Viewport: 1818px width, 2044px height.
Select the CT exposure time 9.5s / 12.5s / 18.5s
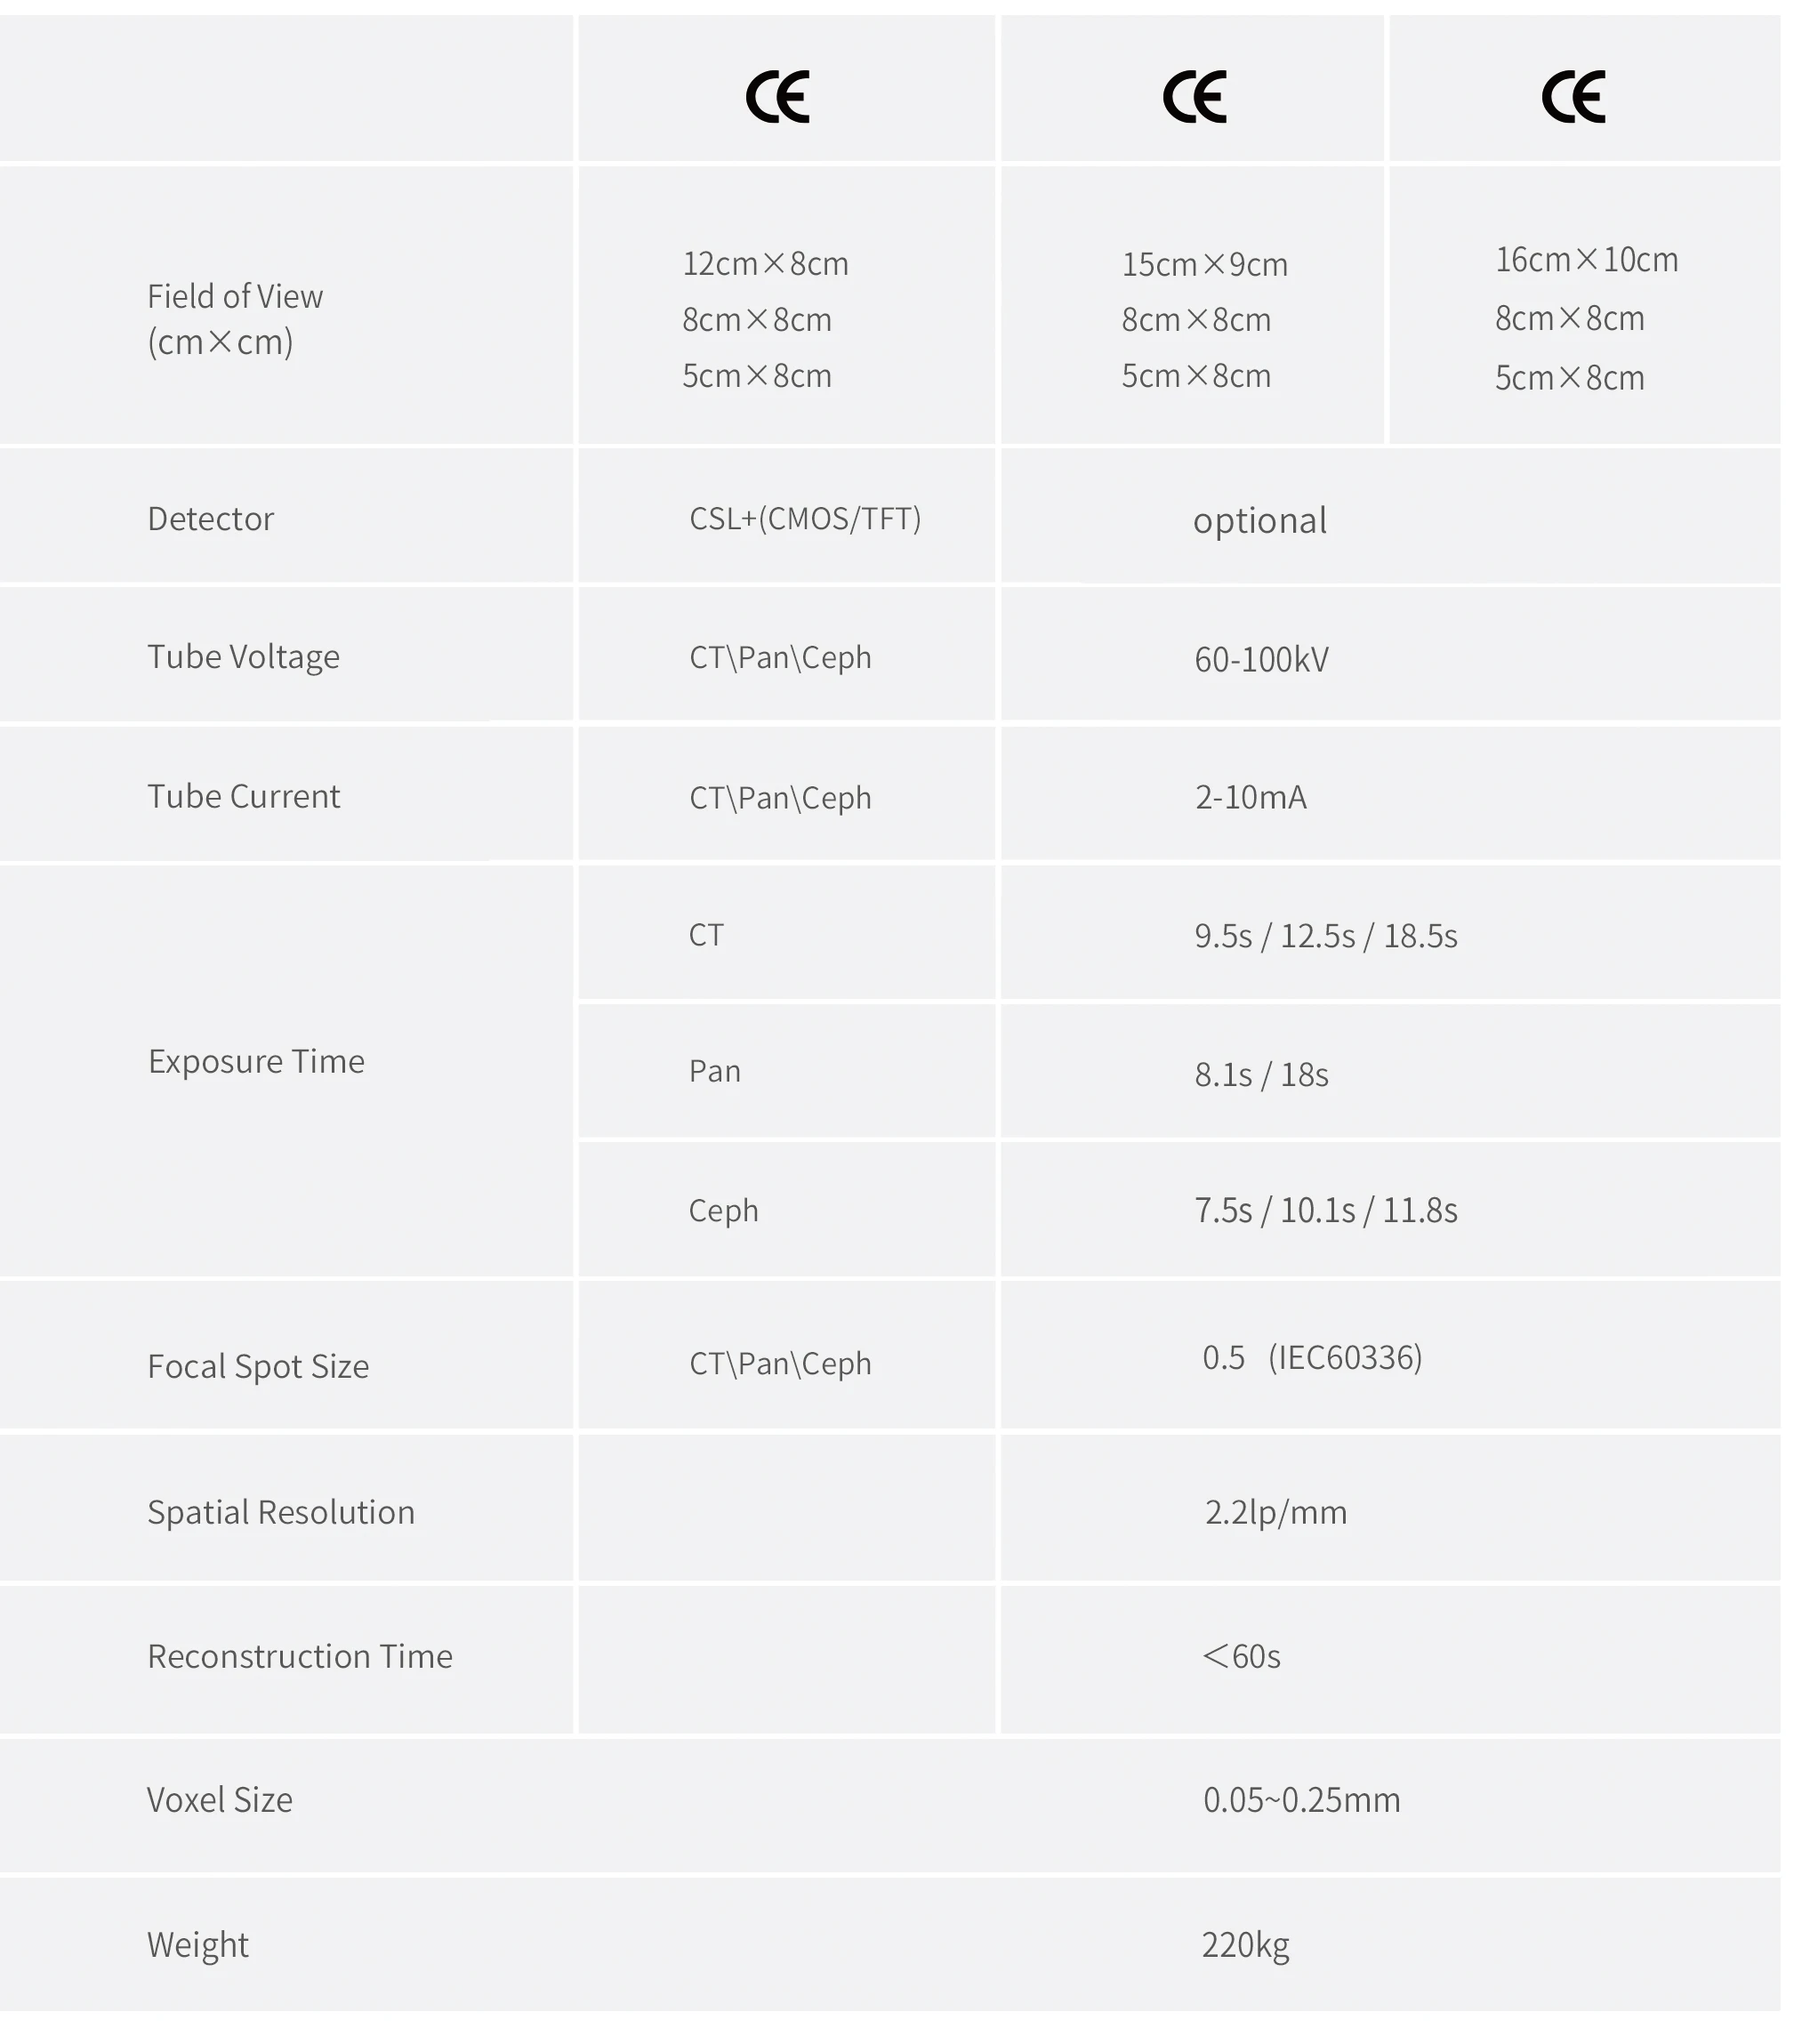click(1325, 936)
